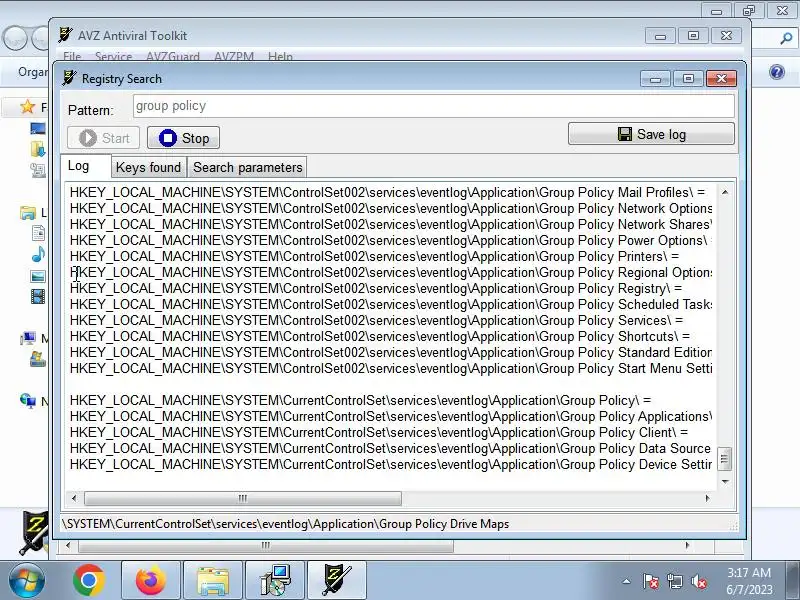
Task: Click the AVZ main window horizontal scrollbar thumb
Action: tap(265, 545)
